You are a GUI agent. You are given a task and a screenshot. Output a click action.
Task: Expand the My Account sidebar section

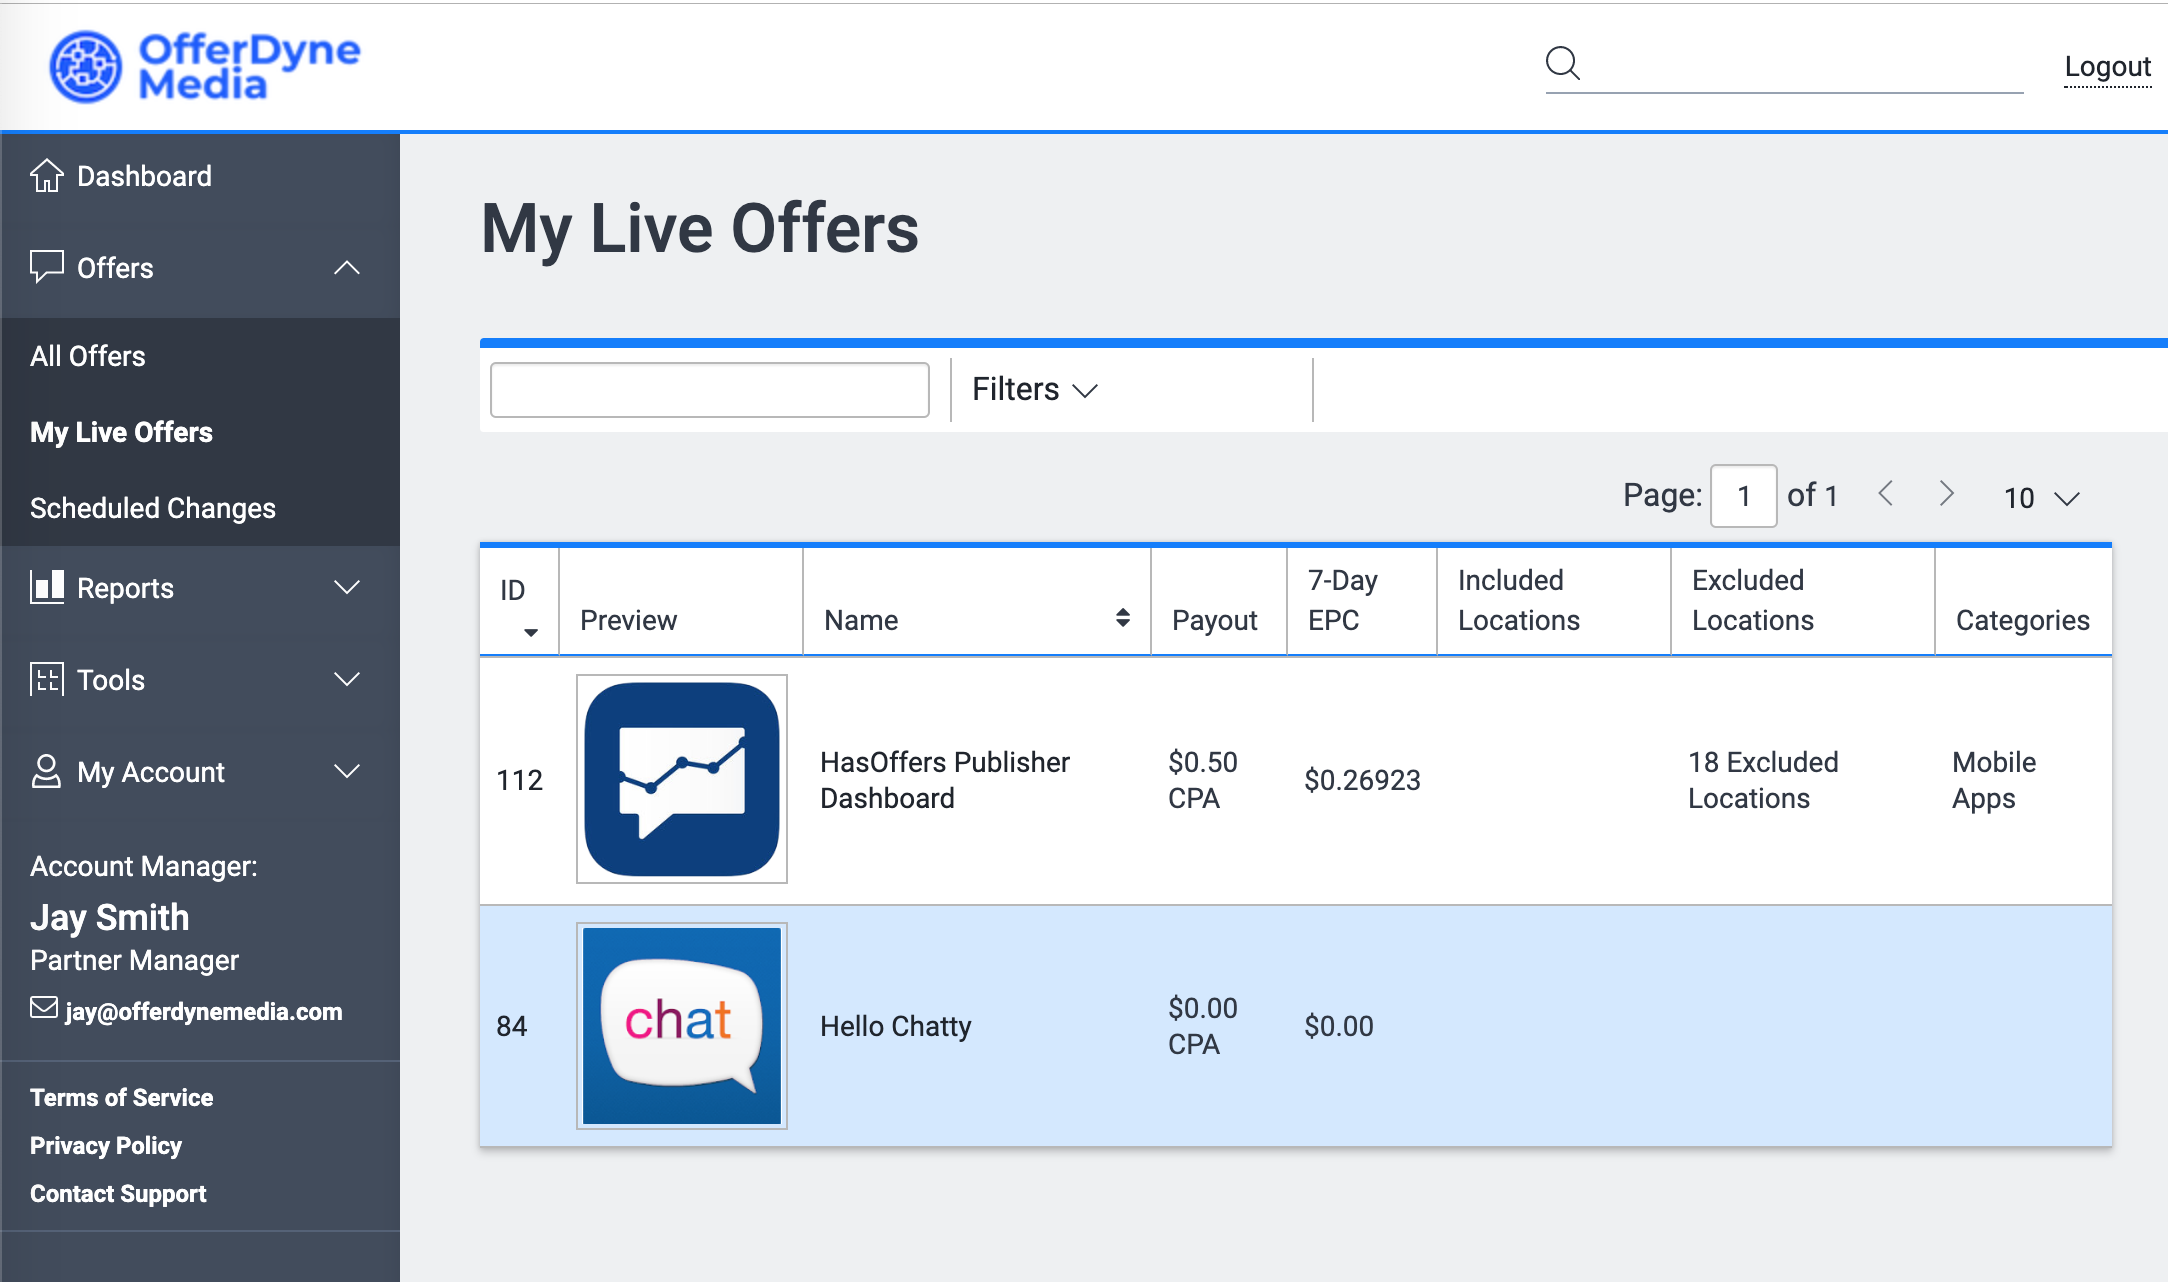(347, 771)
